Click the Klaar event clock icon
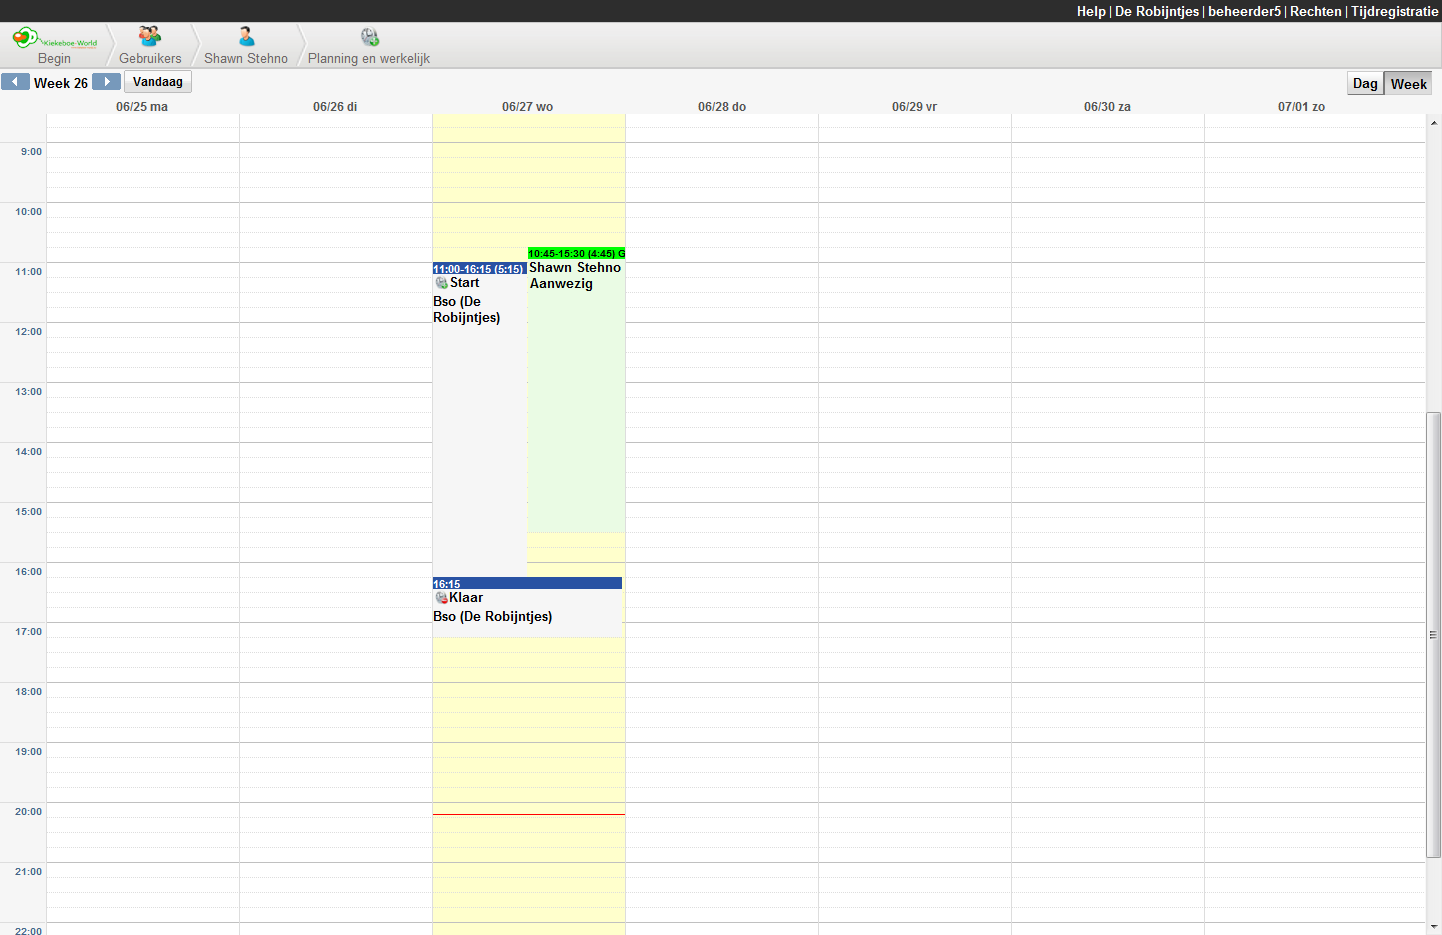 441,598
